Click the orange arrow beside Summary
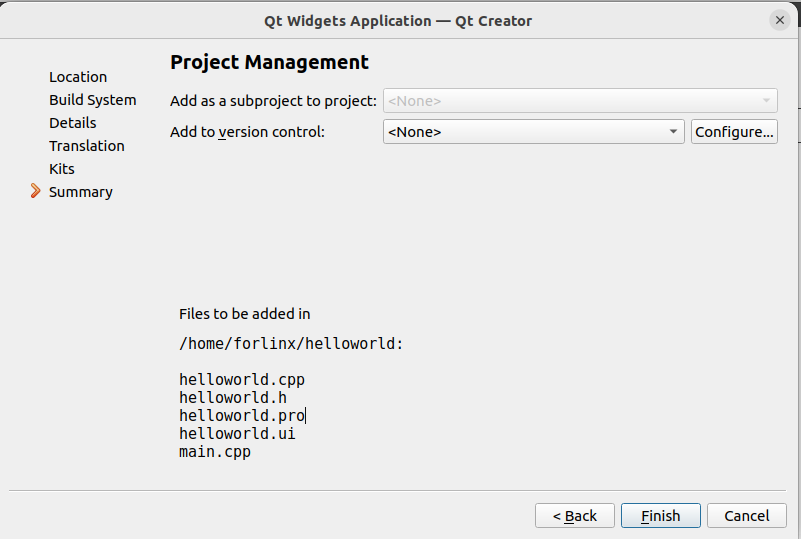Image resolution: width=801 pixels, height=539 pixels. click(x=36, y=191)
